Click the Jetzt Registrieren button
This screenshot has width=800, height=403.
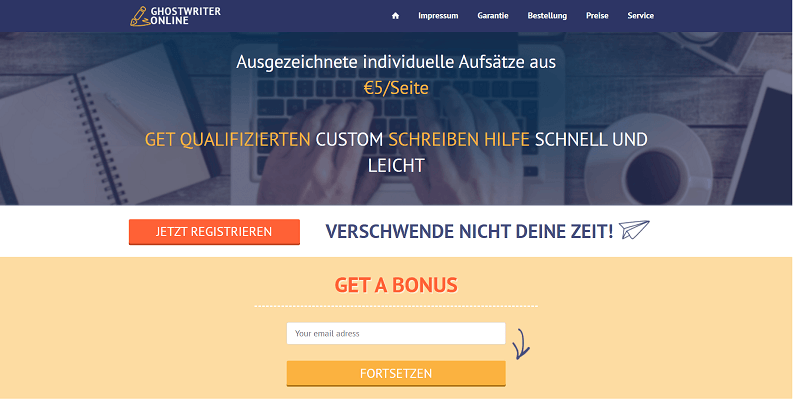[x=214, y=232]
